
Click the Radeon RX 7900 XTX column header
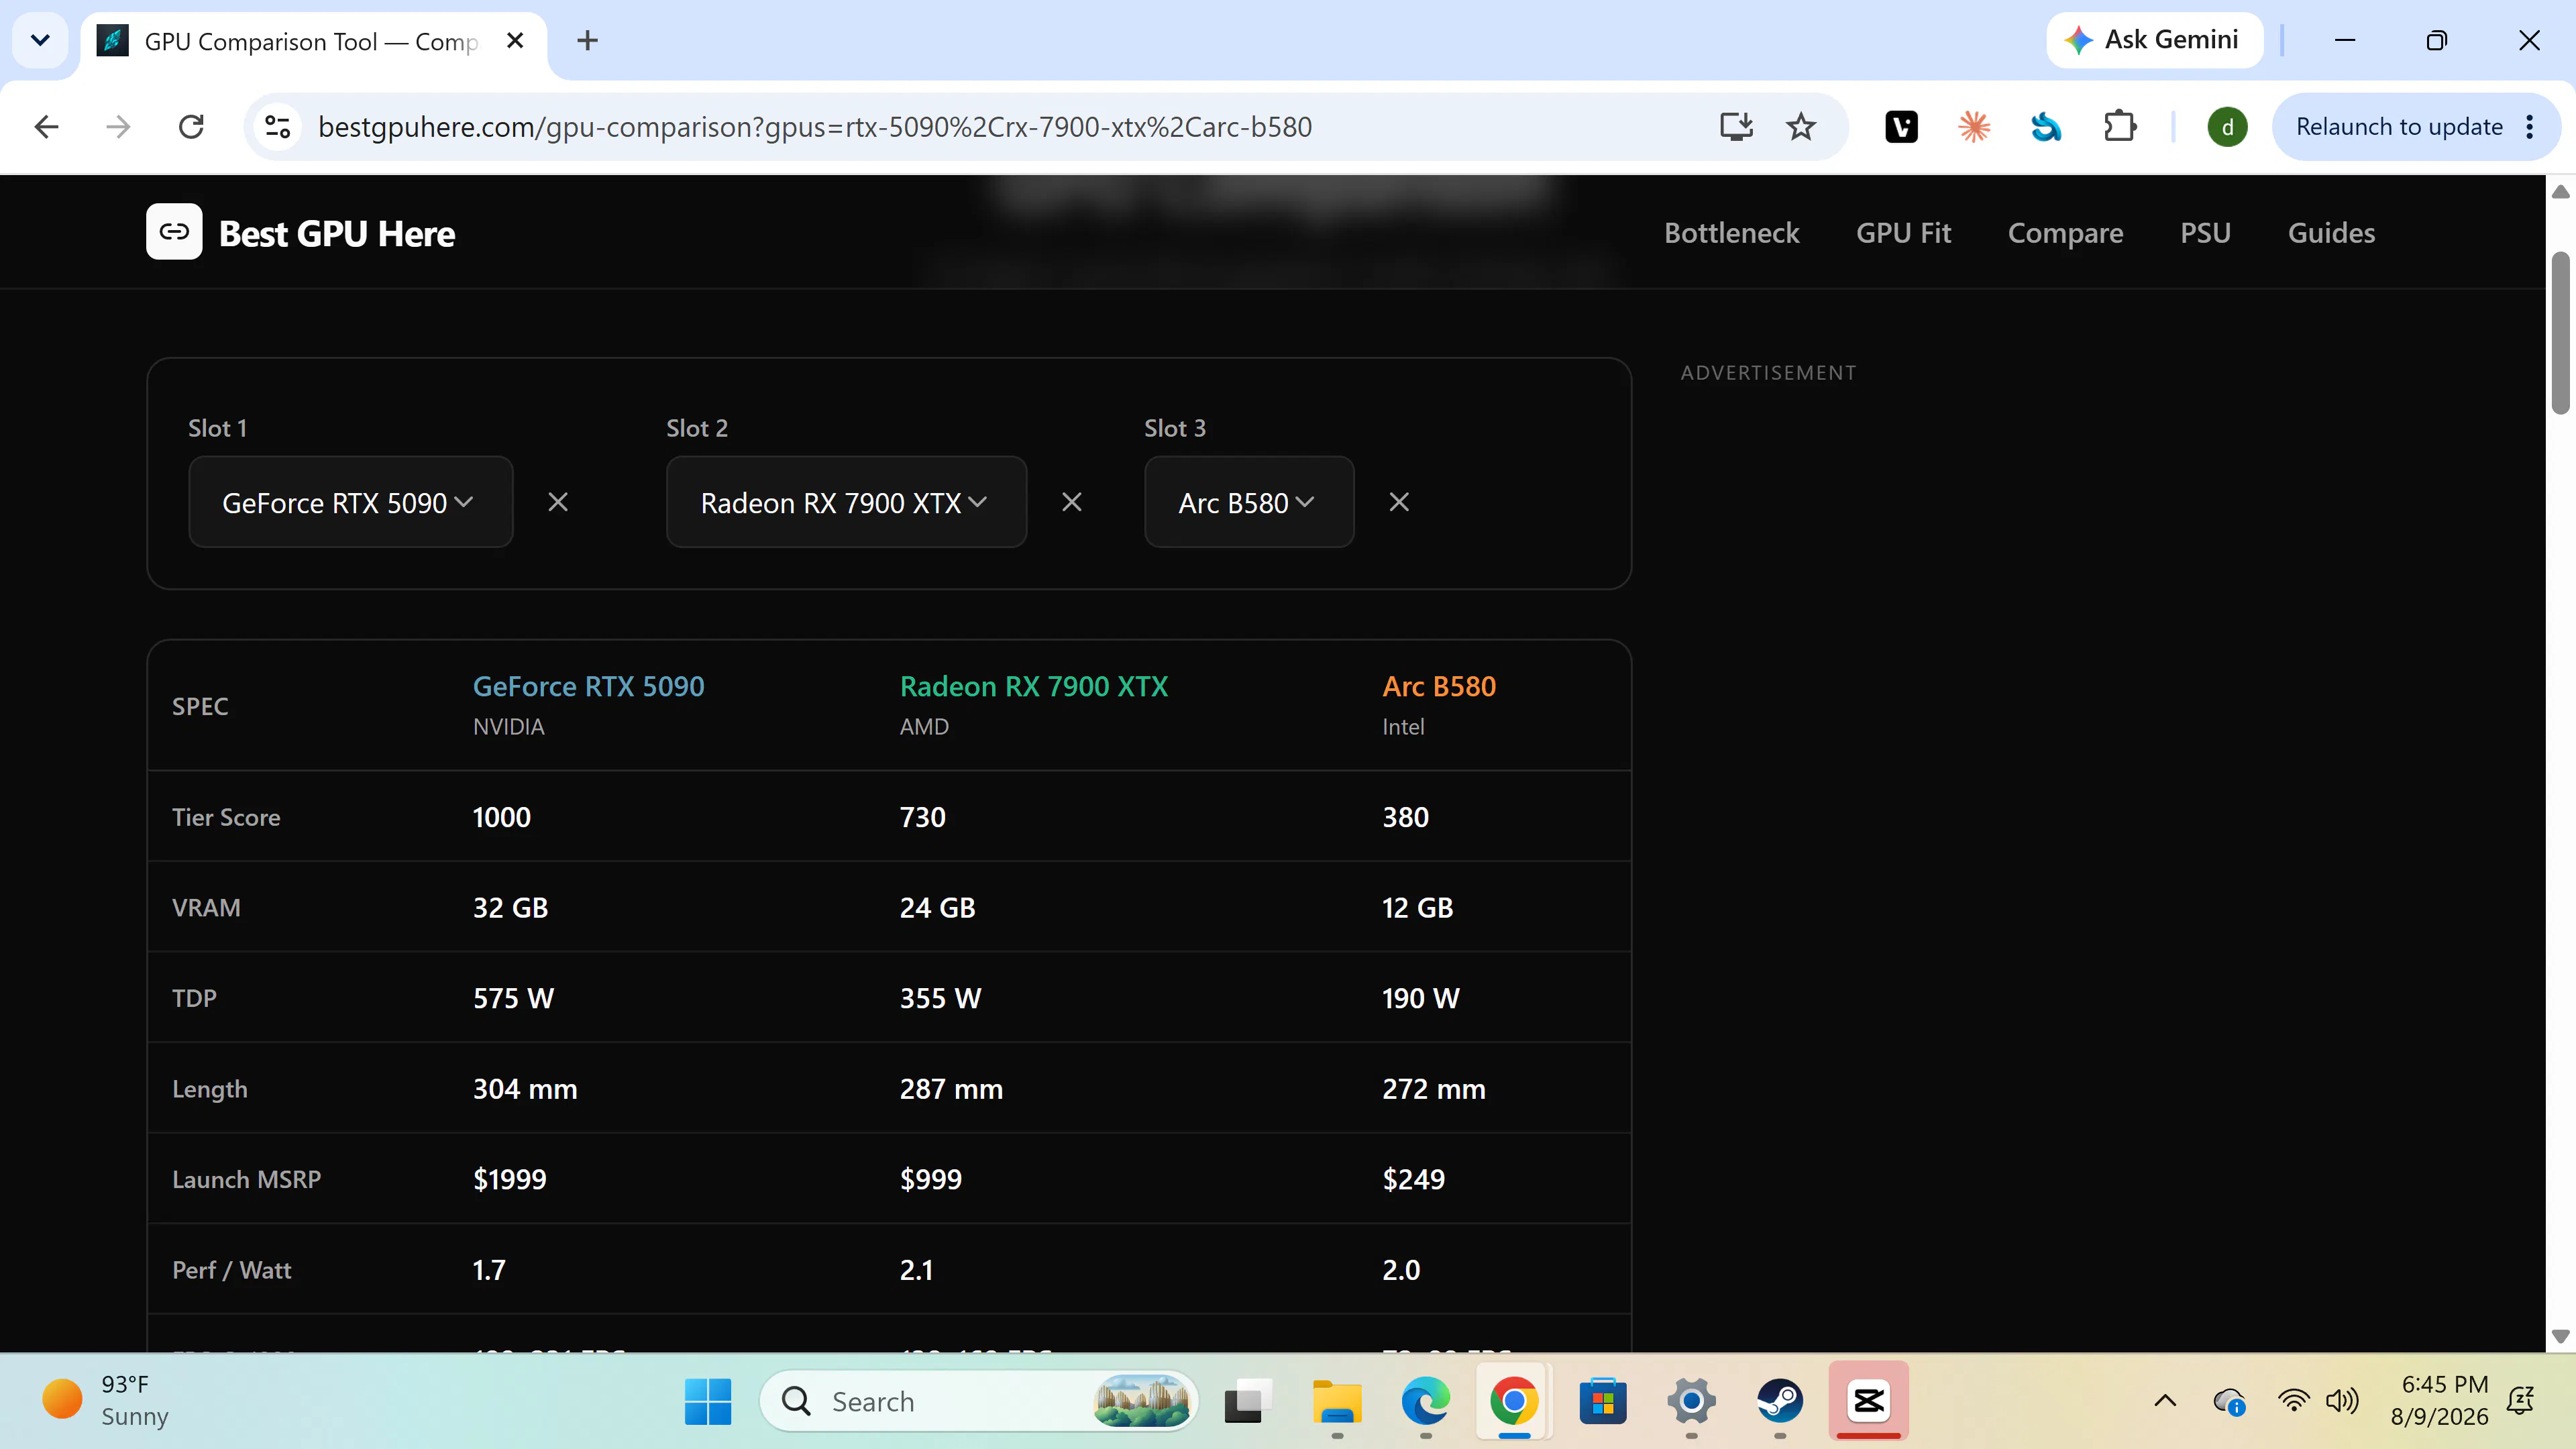[1033, 686]
